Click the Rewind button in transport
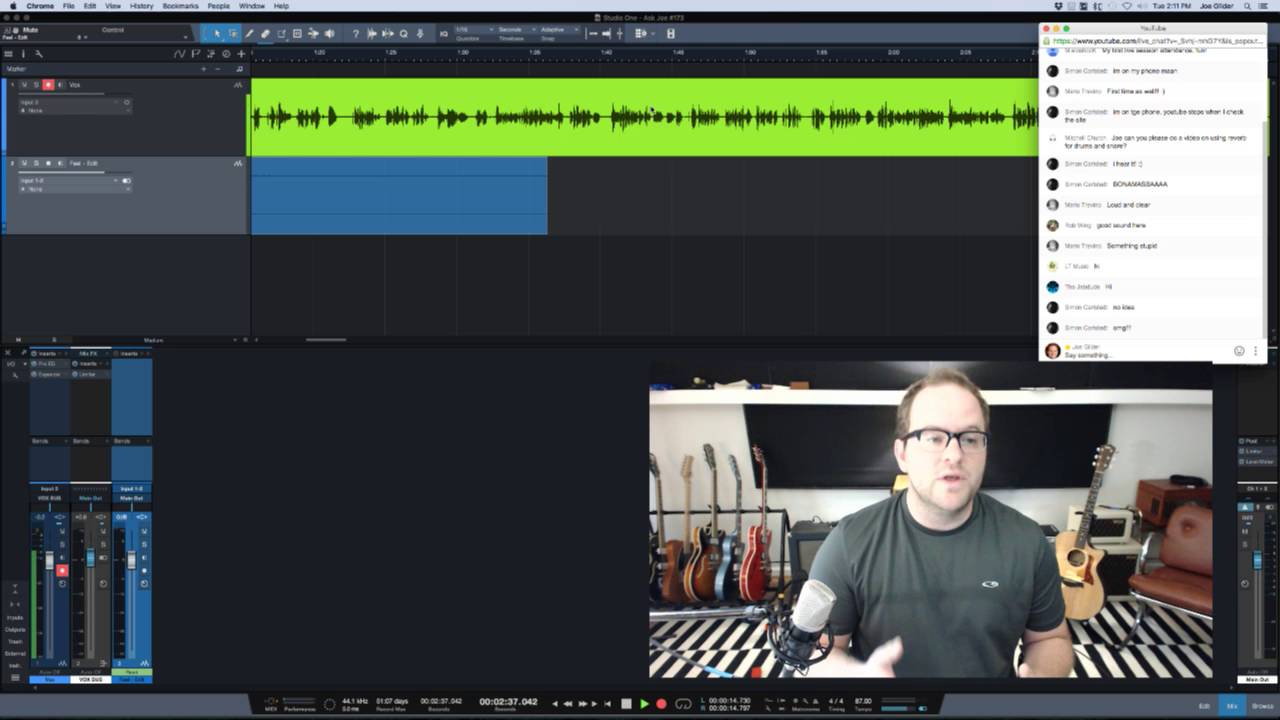The height and width of the screenshot is (720, 1280). pos(569,704)
